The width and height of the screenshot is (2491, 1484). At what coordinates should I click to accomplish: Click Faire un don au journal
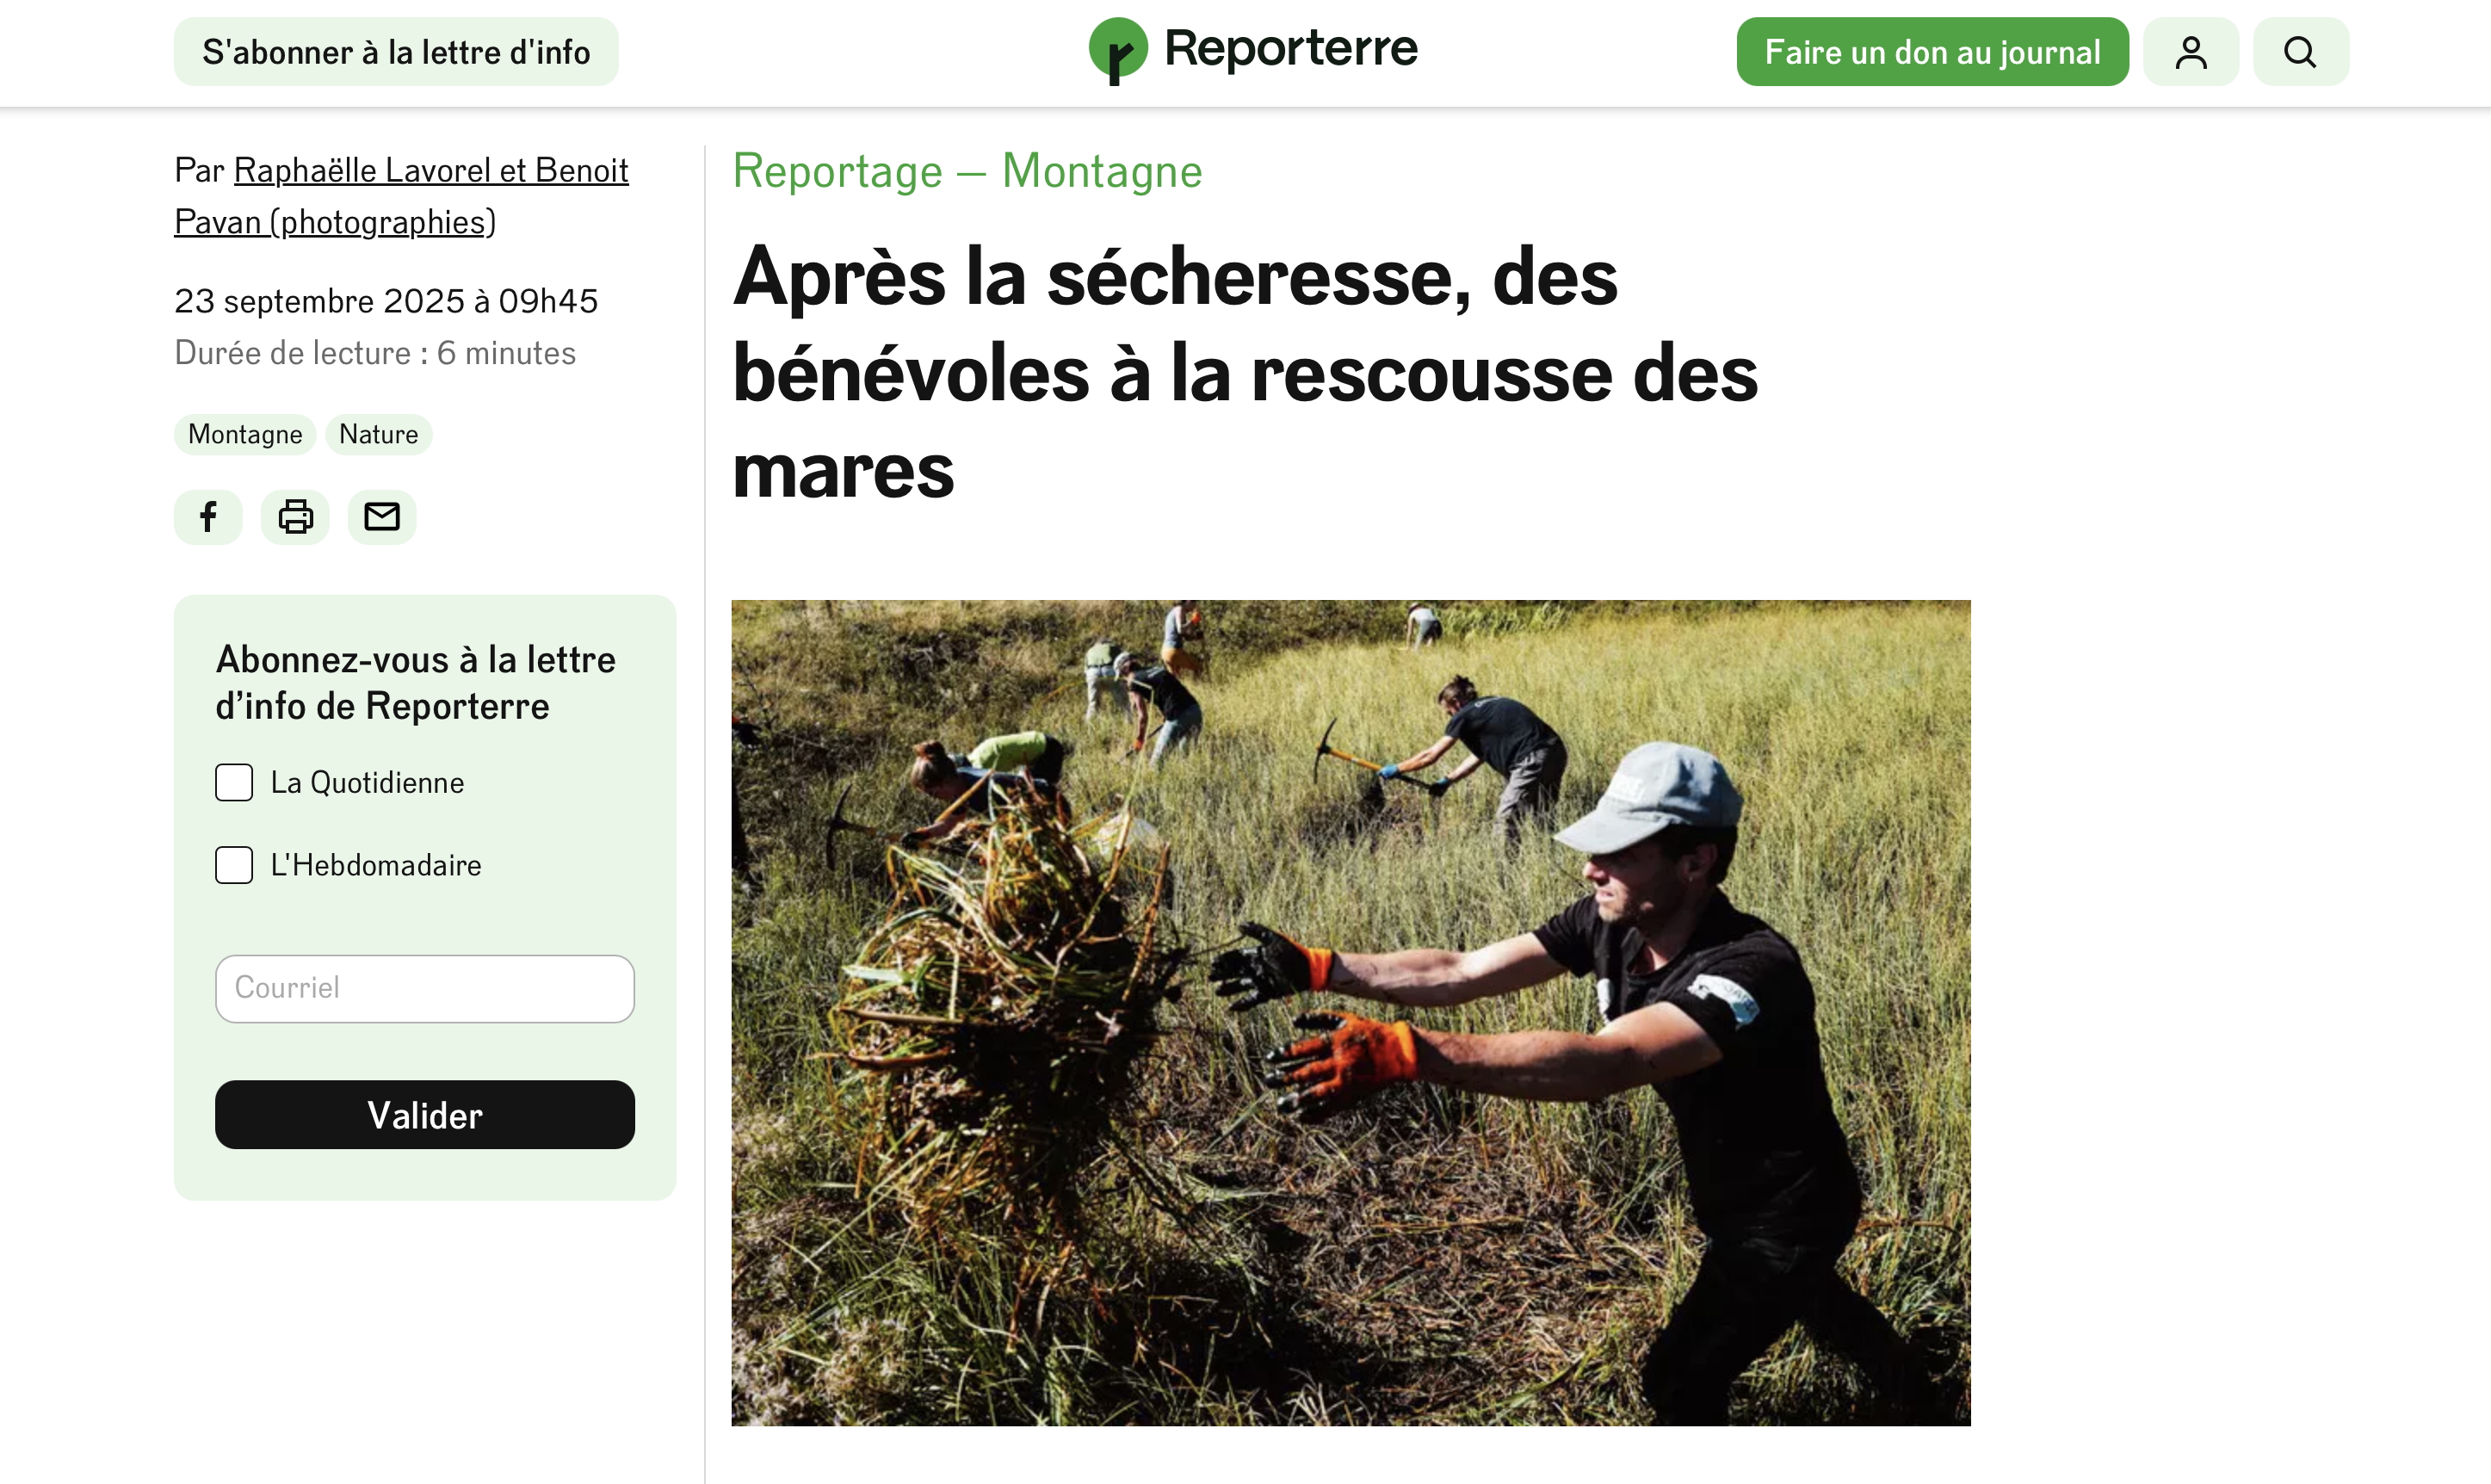pos(1932,52)
